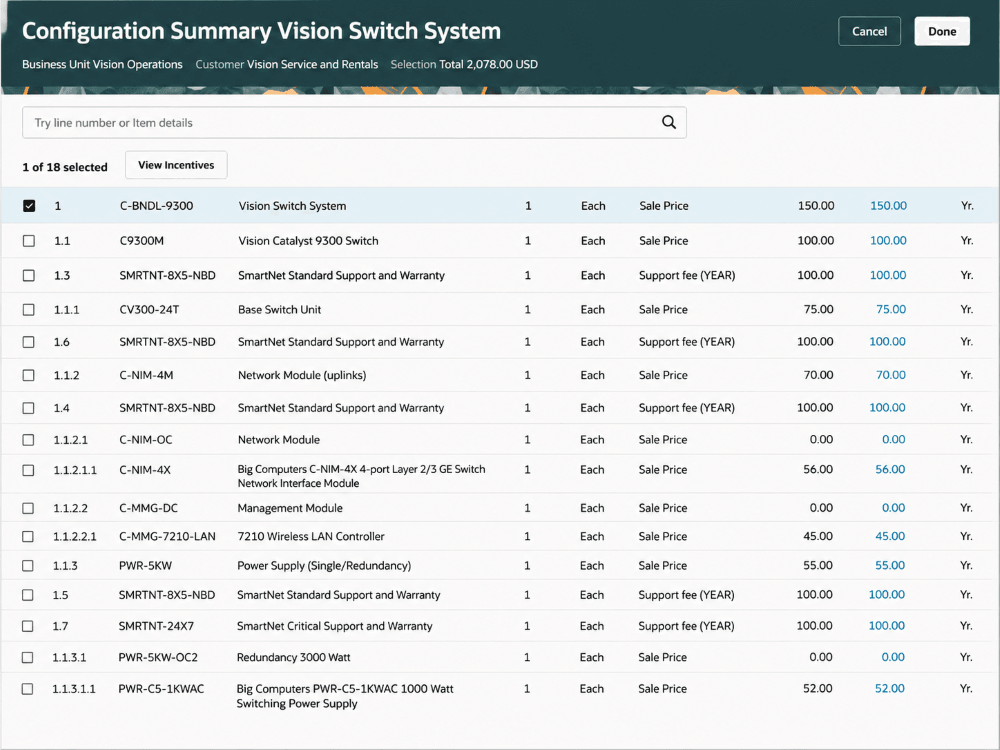Click item code CV300-24T
1000x750 pixels.
[x=149, y=309]
